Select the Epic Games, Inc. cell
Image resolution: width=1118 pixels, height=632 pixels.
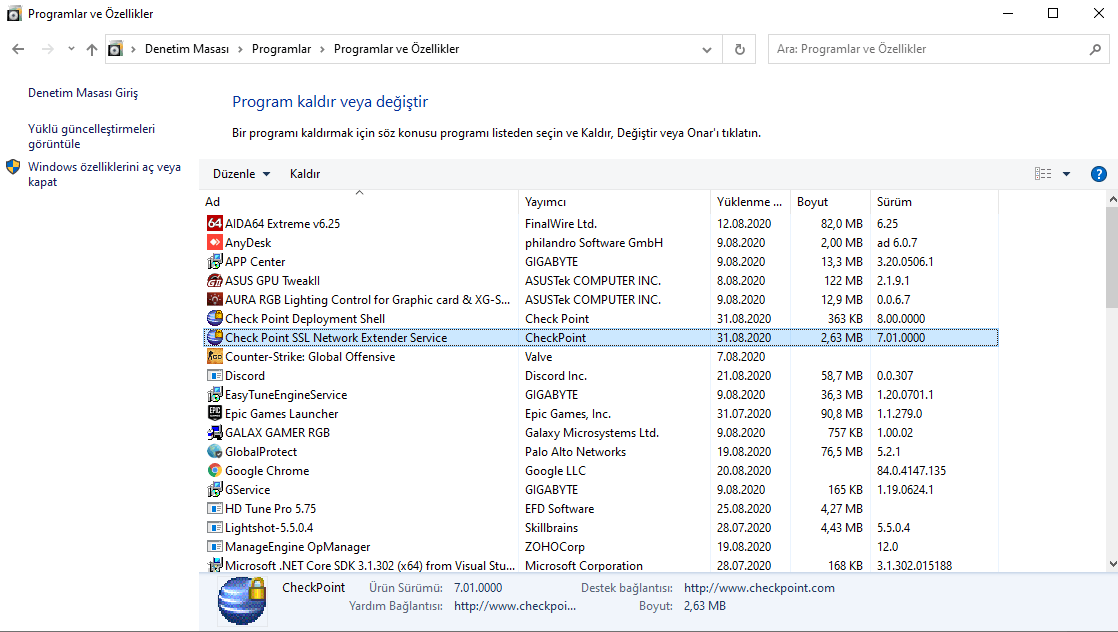pyautogui.click(x=568, y=414)
